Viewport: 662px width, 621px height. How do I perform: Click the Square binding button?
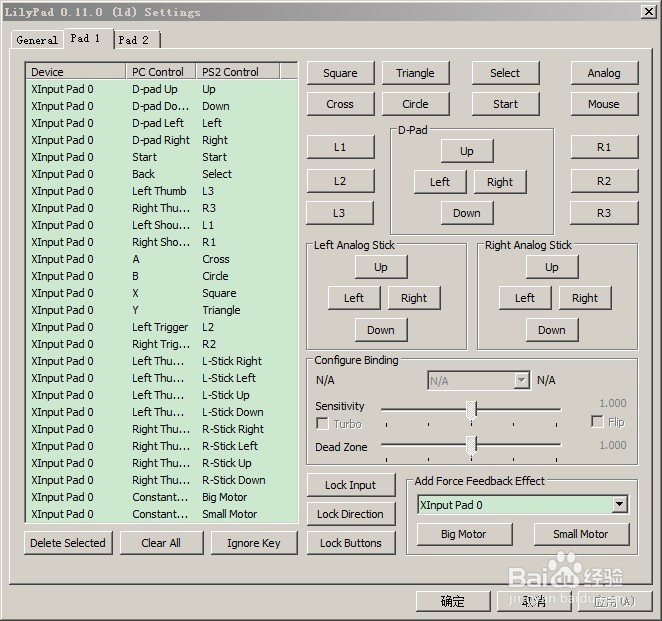pyautogui.click(x=340, y=73)
